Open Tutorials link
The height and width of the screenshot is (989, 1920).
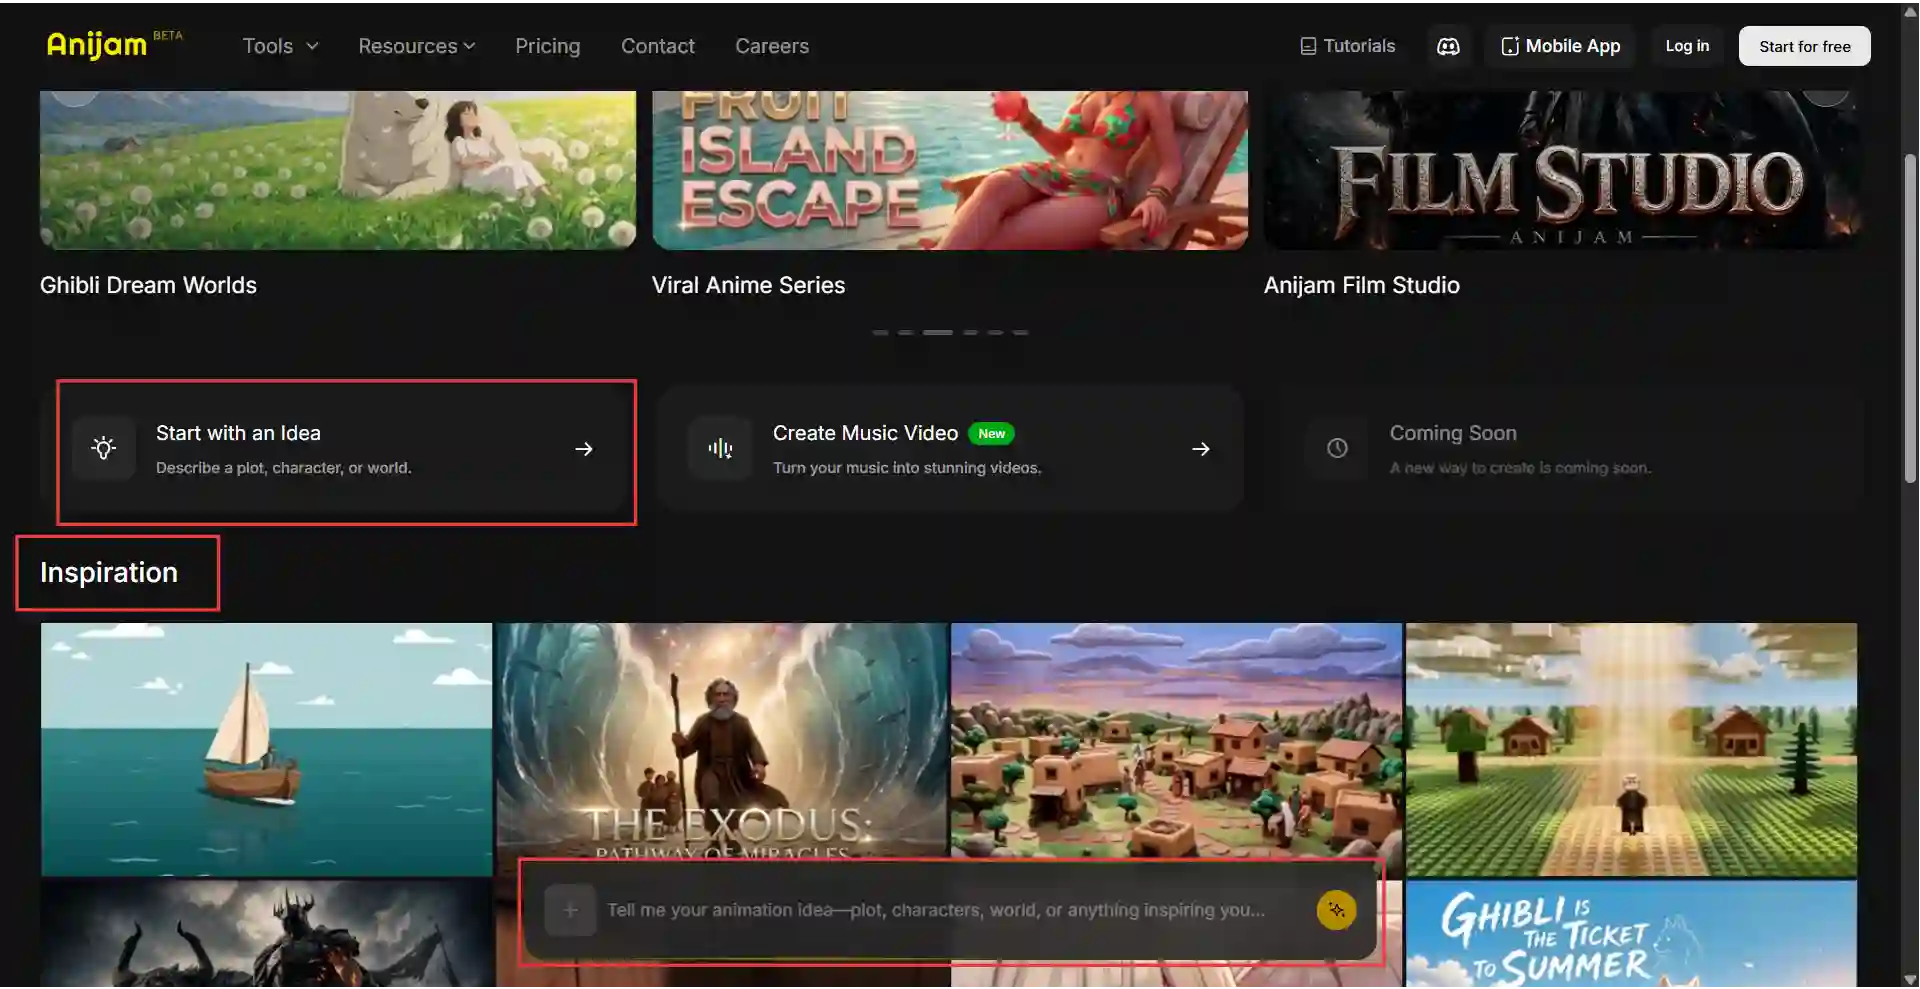click(1347, 46)
